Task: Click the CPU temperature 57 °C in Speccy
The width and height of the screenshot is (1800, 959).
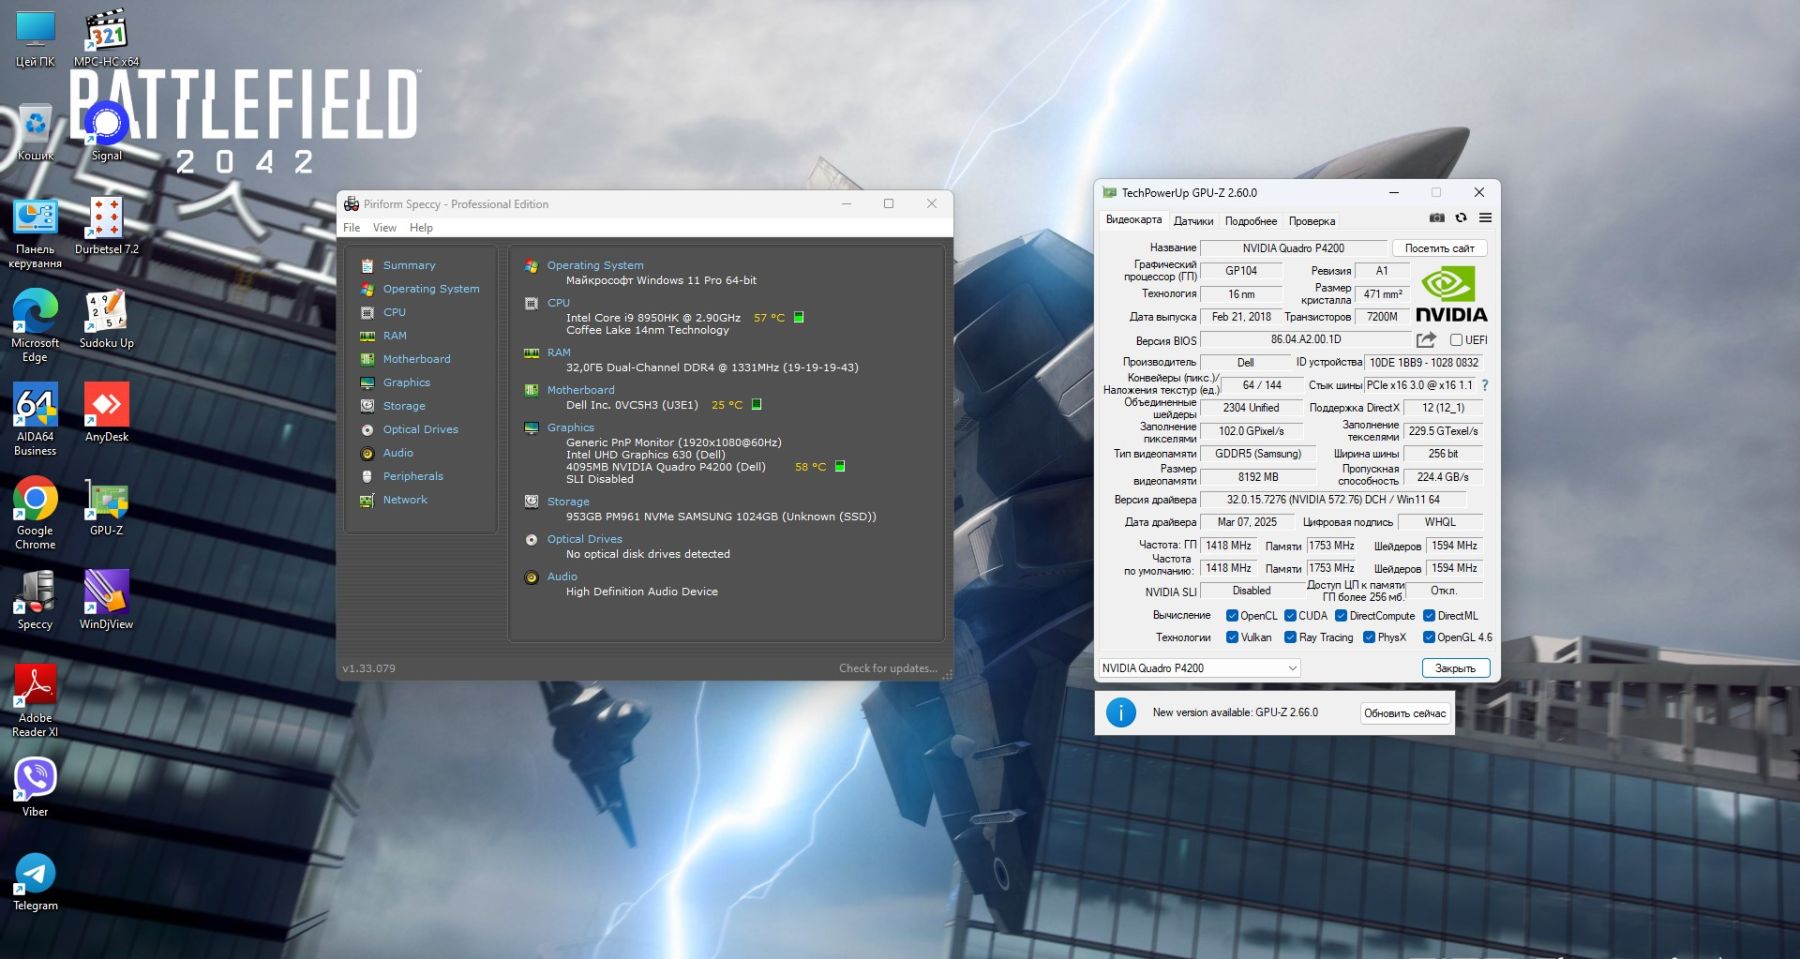Action: pyautogui.click(x=769, y=318)
